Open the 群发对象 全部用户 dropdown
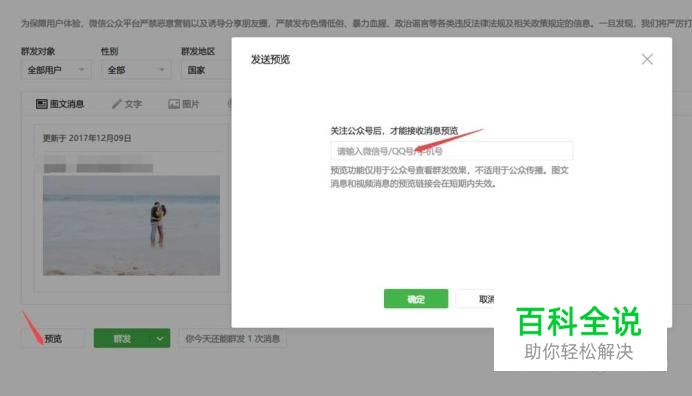Screen dimensions: 692x396 coord(56,70)
